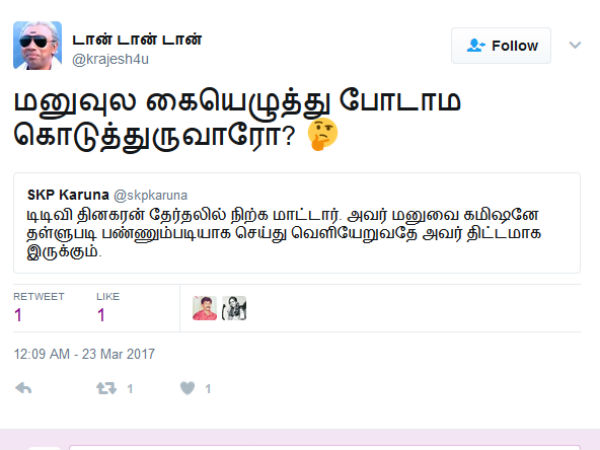Click the retweet icon below the tweet
Screen dimensions: 600x450
(x=106, y=388)
